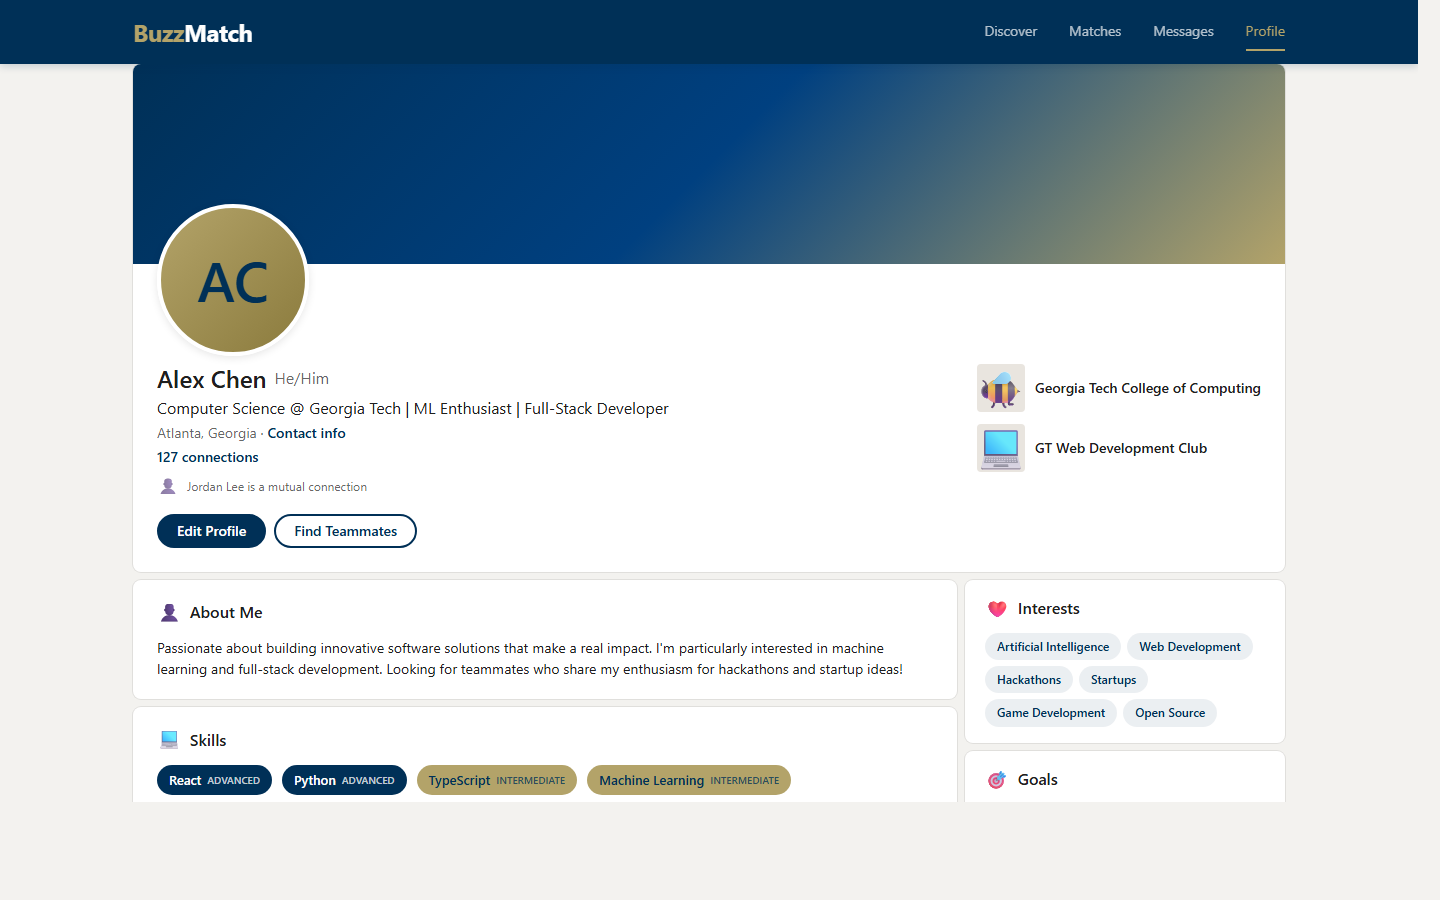The image size is (1440, 900).
Task: Click the Computer Science headline text
Action: (x=413, y=408)
